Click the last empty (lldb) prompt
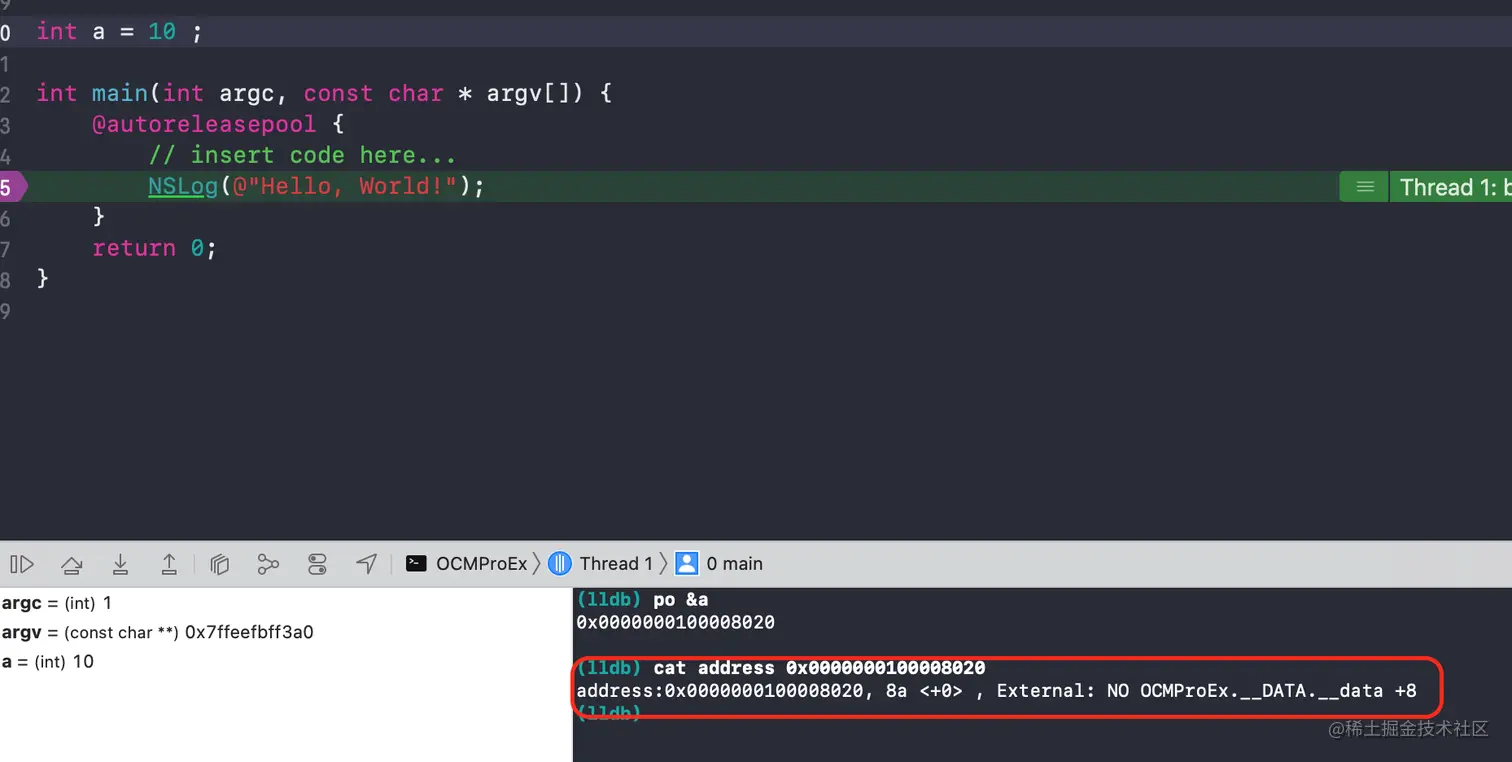The height and width of the screenshot is (762, 1512). point(608,713)
